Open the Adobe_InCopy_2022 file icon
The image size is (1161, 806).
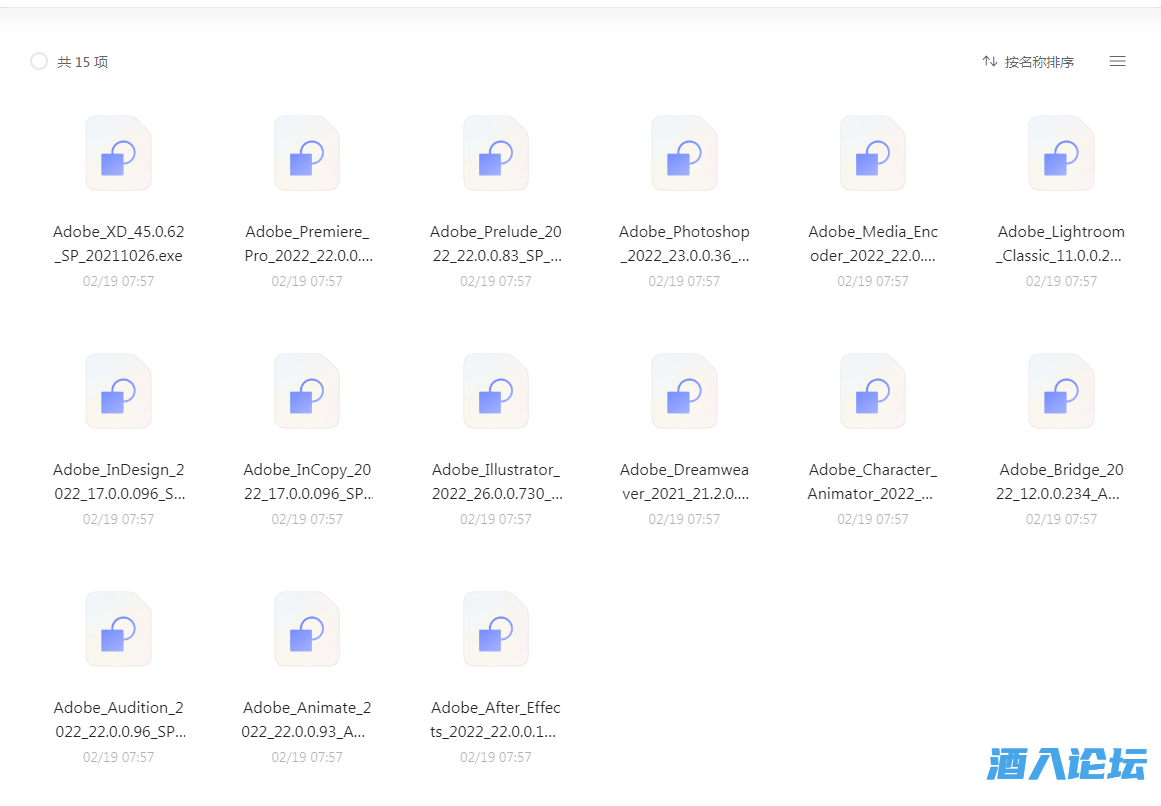point(307,392)
